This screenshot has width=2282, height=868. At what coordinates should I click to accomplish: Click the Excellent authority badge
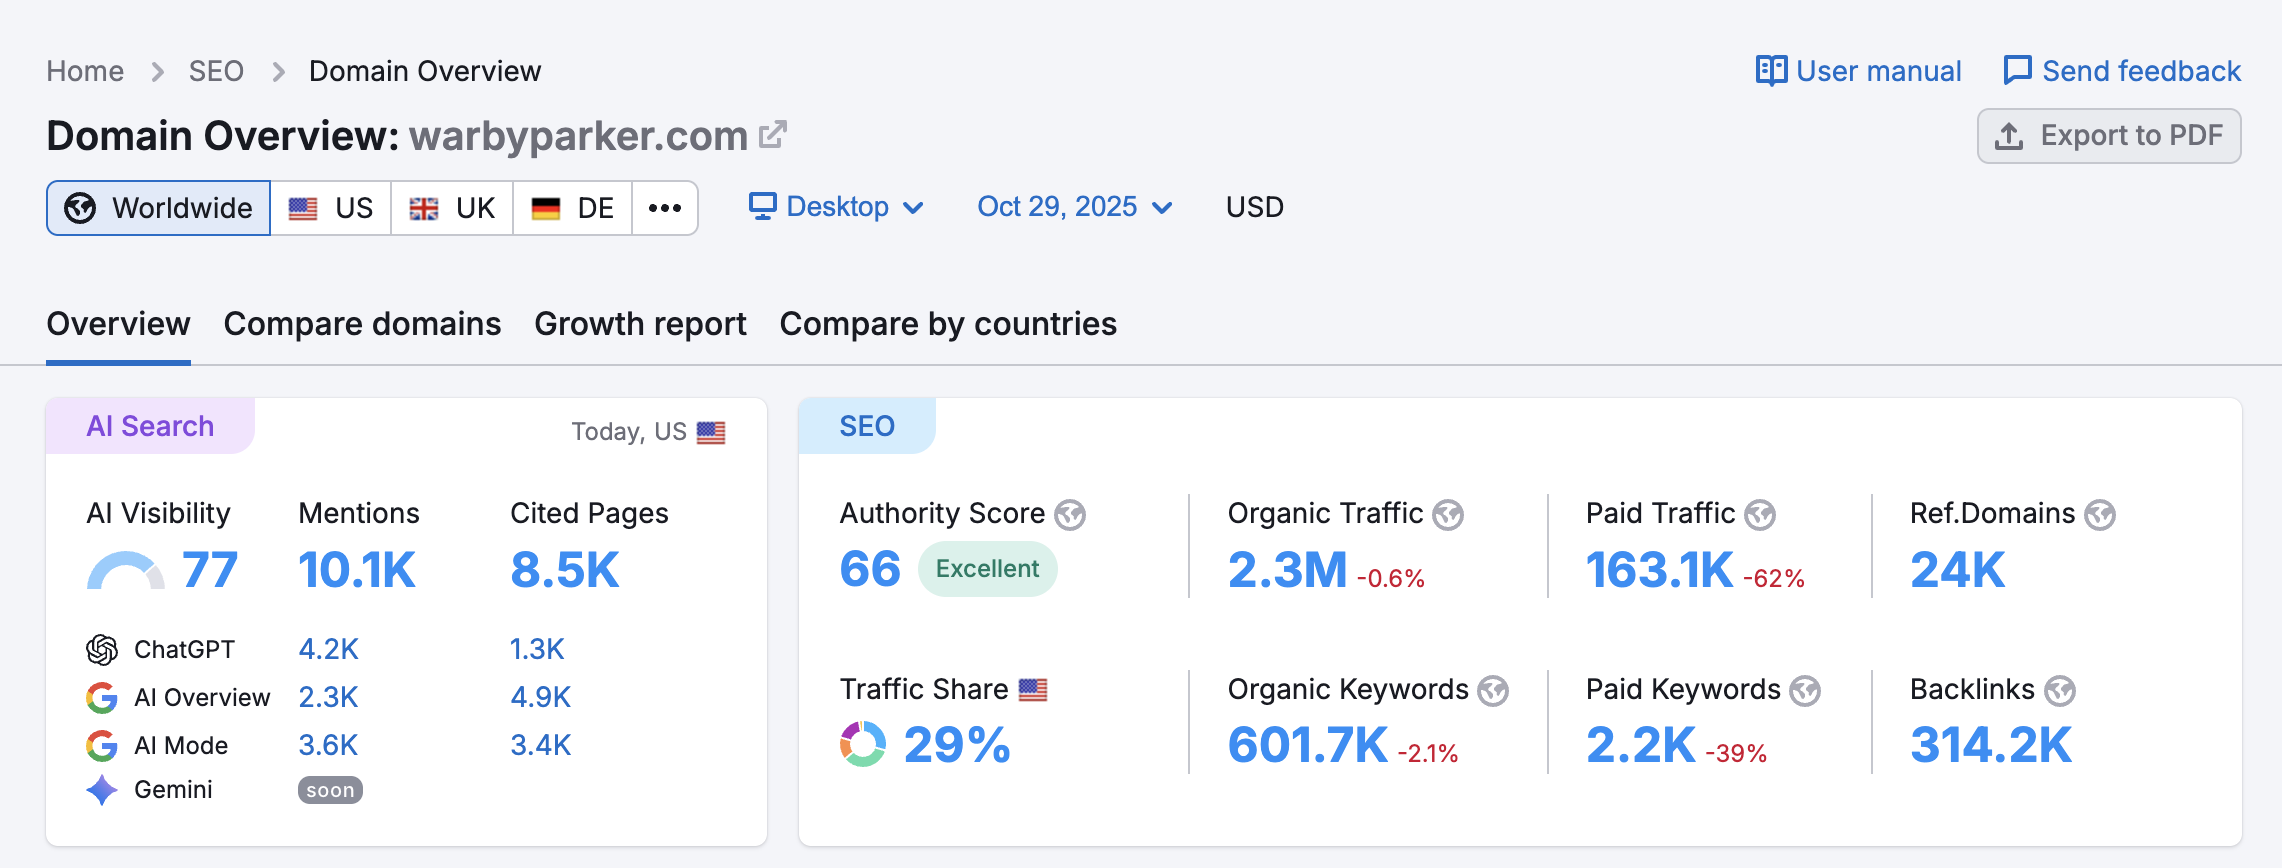(x=987, y=569)
